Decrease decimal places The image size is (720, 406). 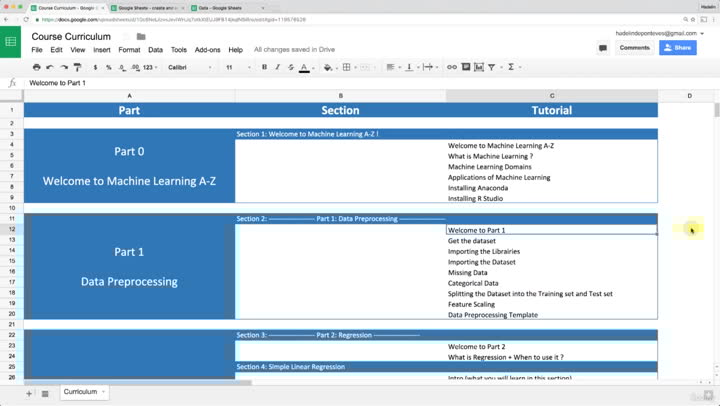[x=122, y=67]
